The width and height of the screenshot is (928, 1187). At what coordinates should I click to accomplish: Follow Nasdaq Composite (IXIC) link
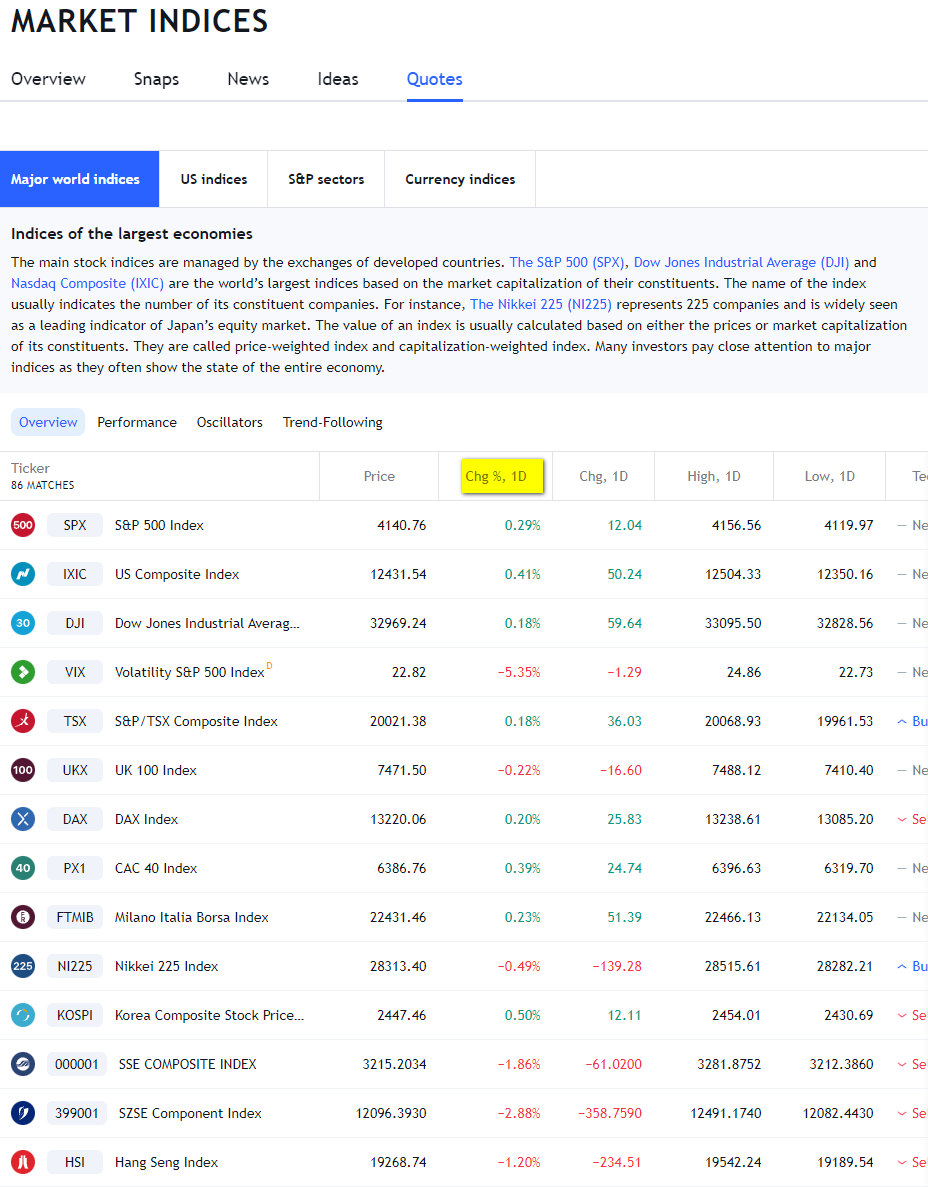click(x=87, y=283)
